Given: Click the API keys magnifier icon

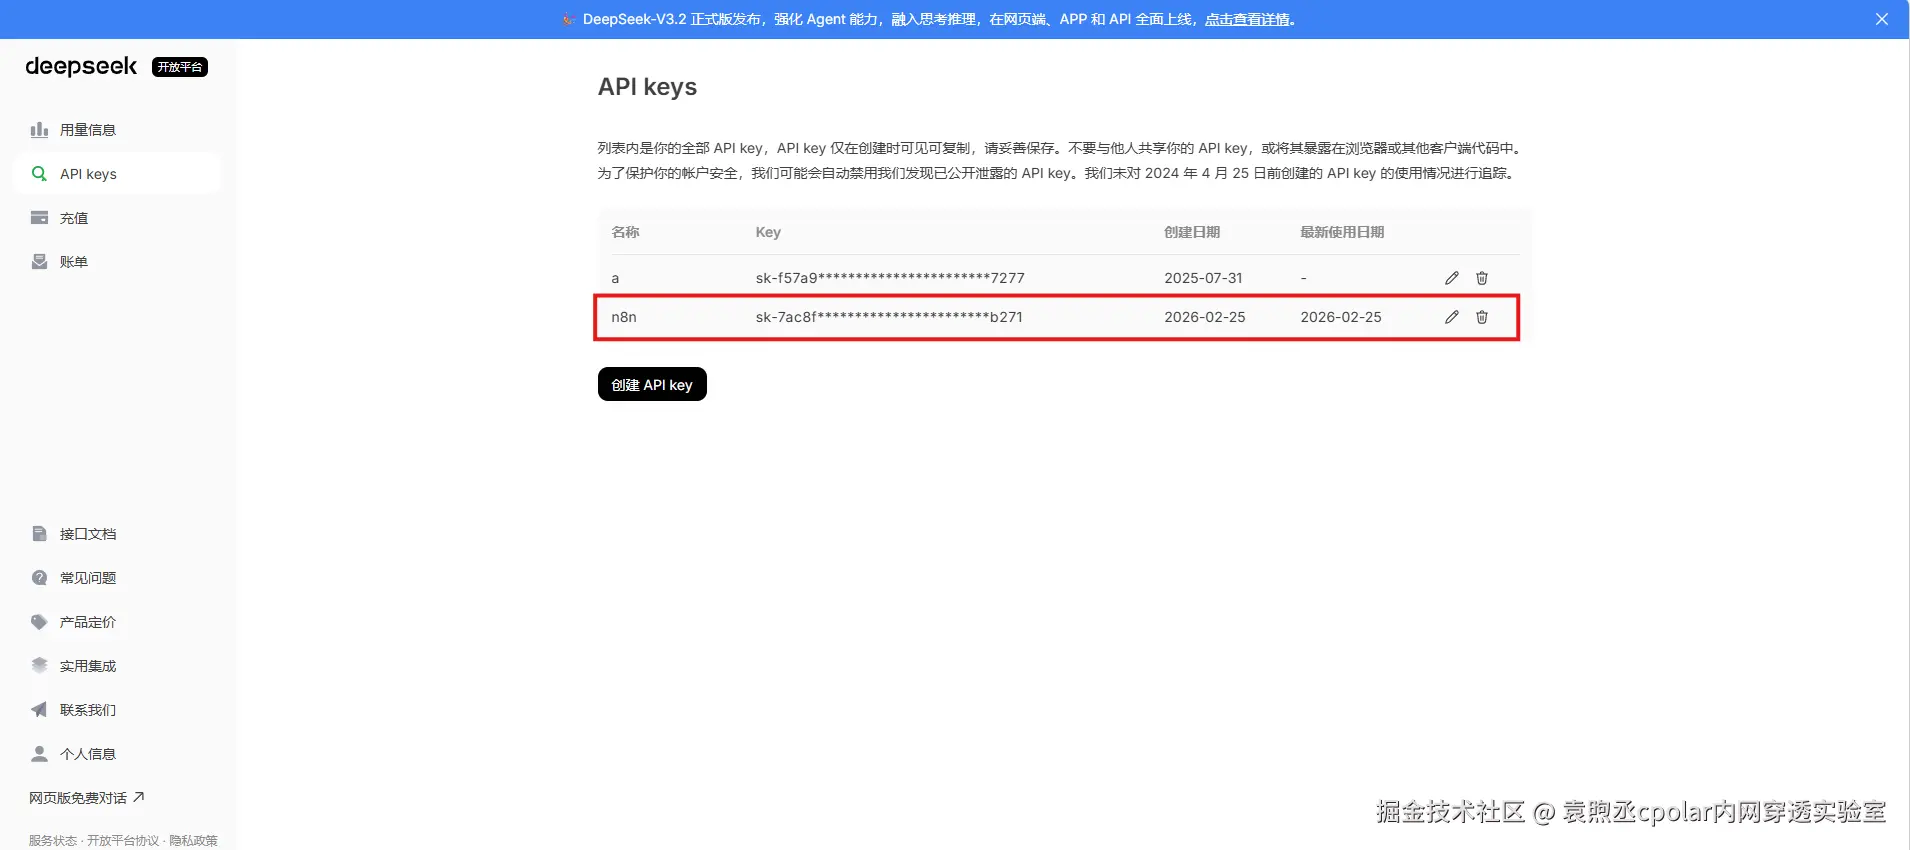Looking at the screenshot, I should tap(39, 174).
